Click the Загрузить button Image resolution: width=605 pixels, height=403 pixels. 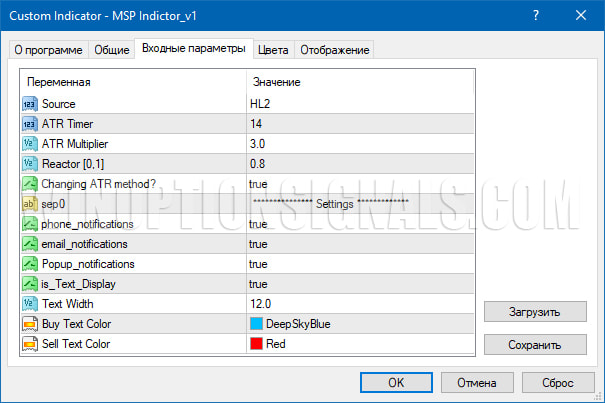pos(535,312)
